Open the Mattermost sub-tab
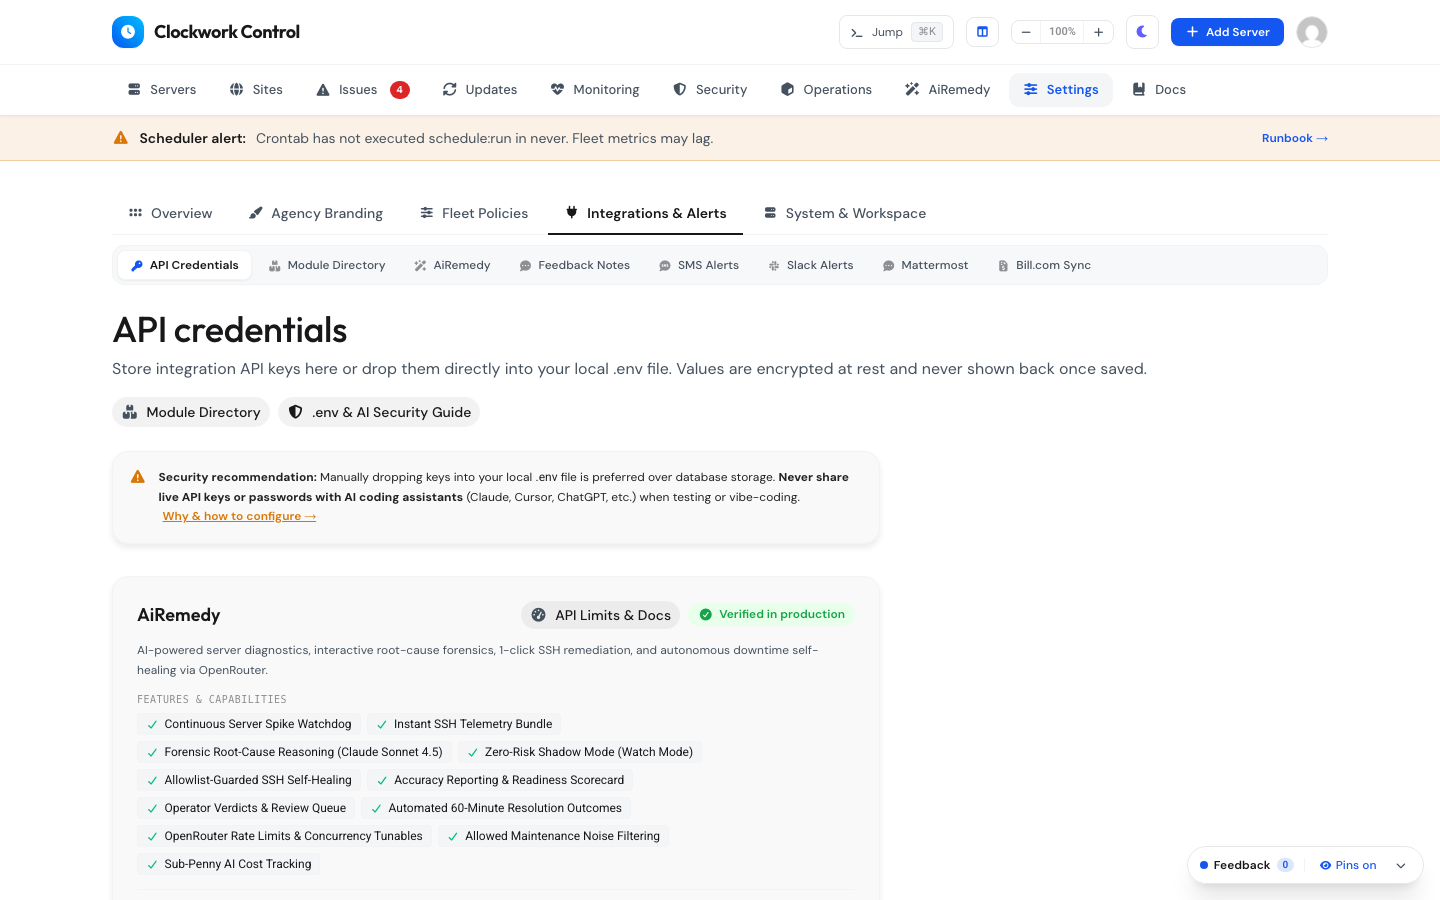 pos(925,265)
